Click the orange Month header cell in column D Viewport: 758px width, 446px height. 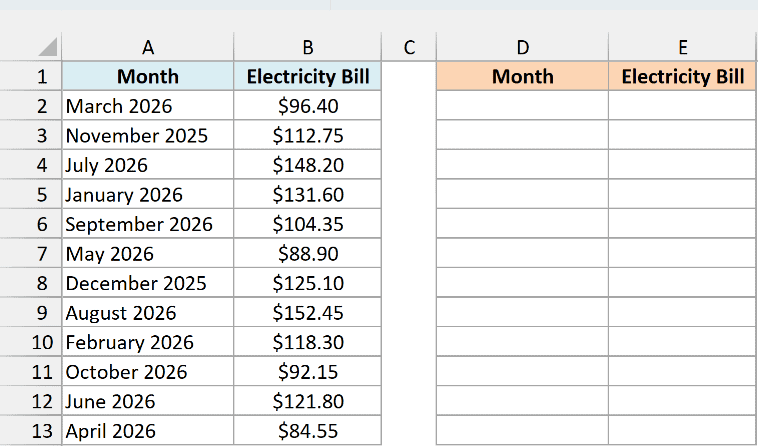tap(523, 76)
